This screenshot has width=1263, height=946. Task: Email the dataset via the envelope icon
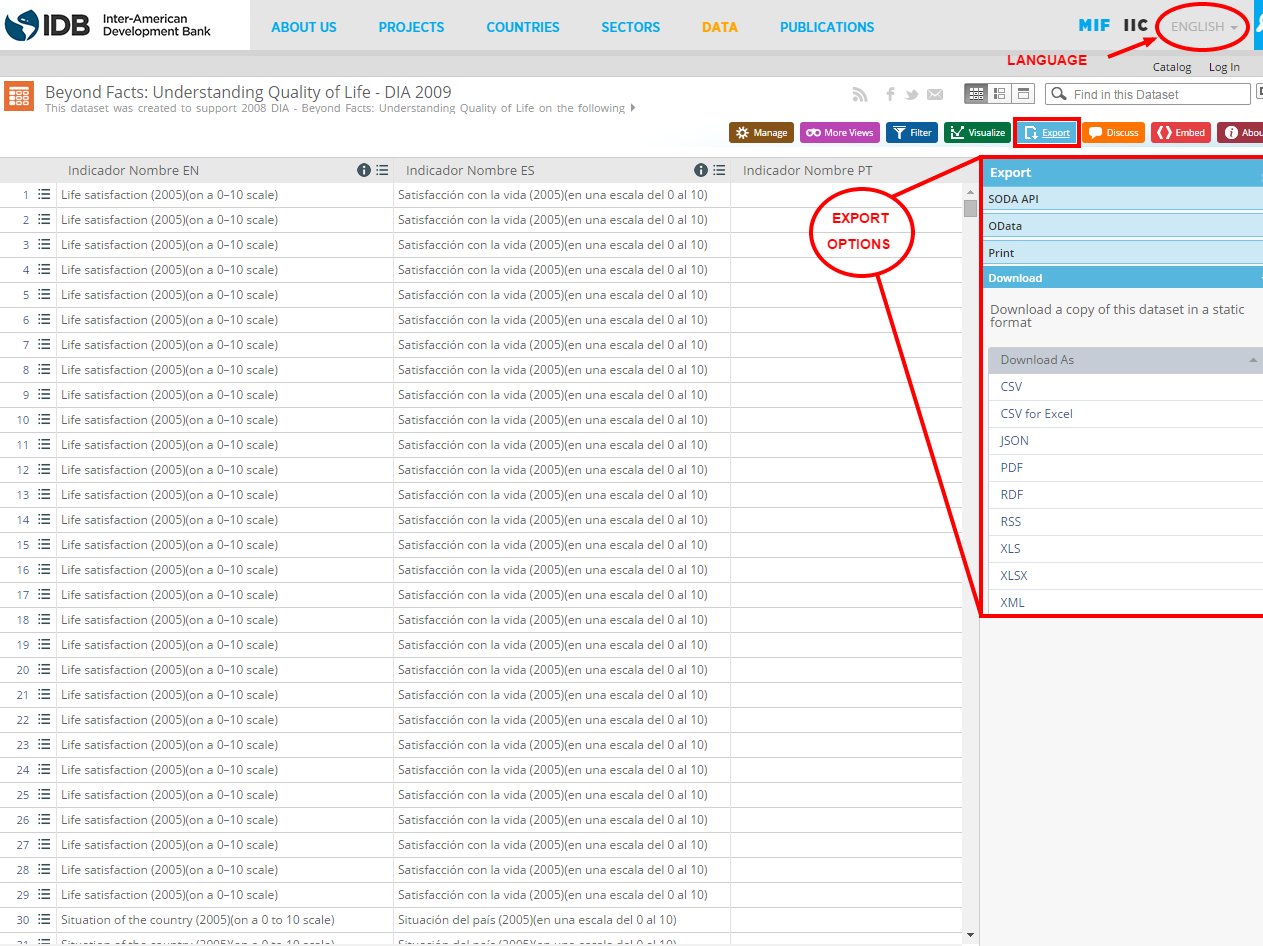(935, 94)
